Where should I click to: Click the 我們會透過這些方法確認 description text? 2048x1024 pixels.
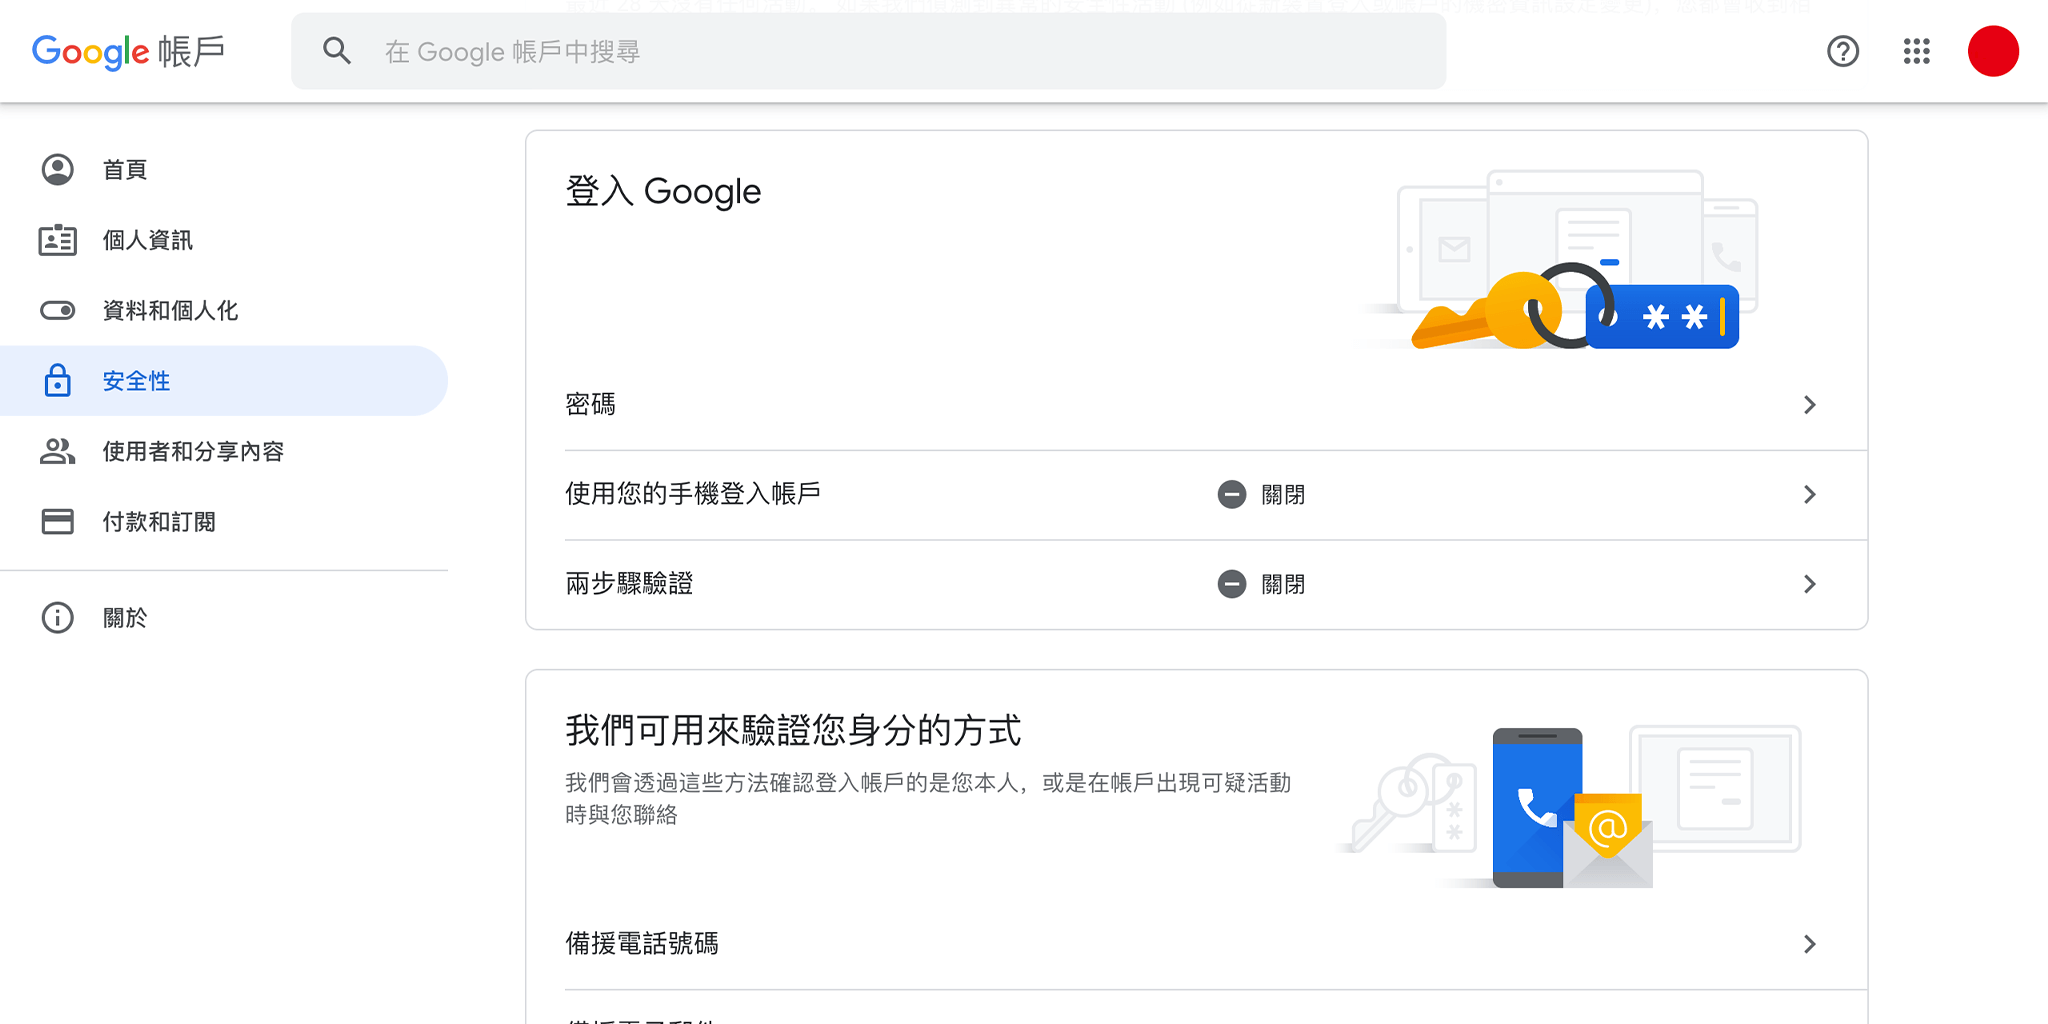pos(928,798)
